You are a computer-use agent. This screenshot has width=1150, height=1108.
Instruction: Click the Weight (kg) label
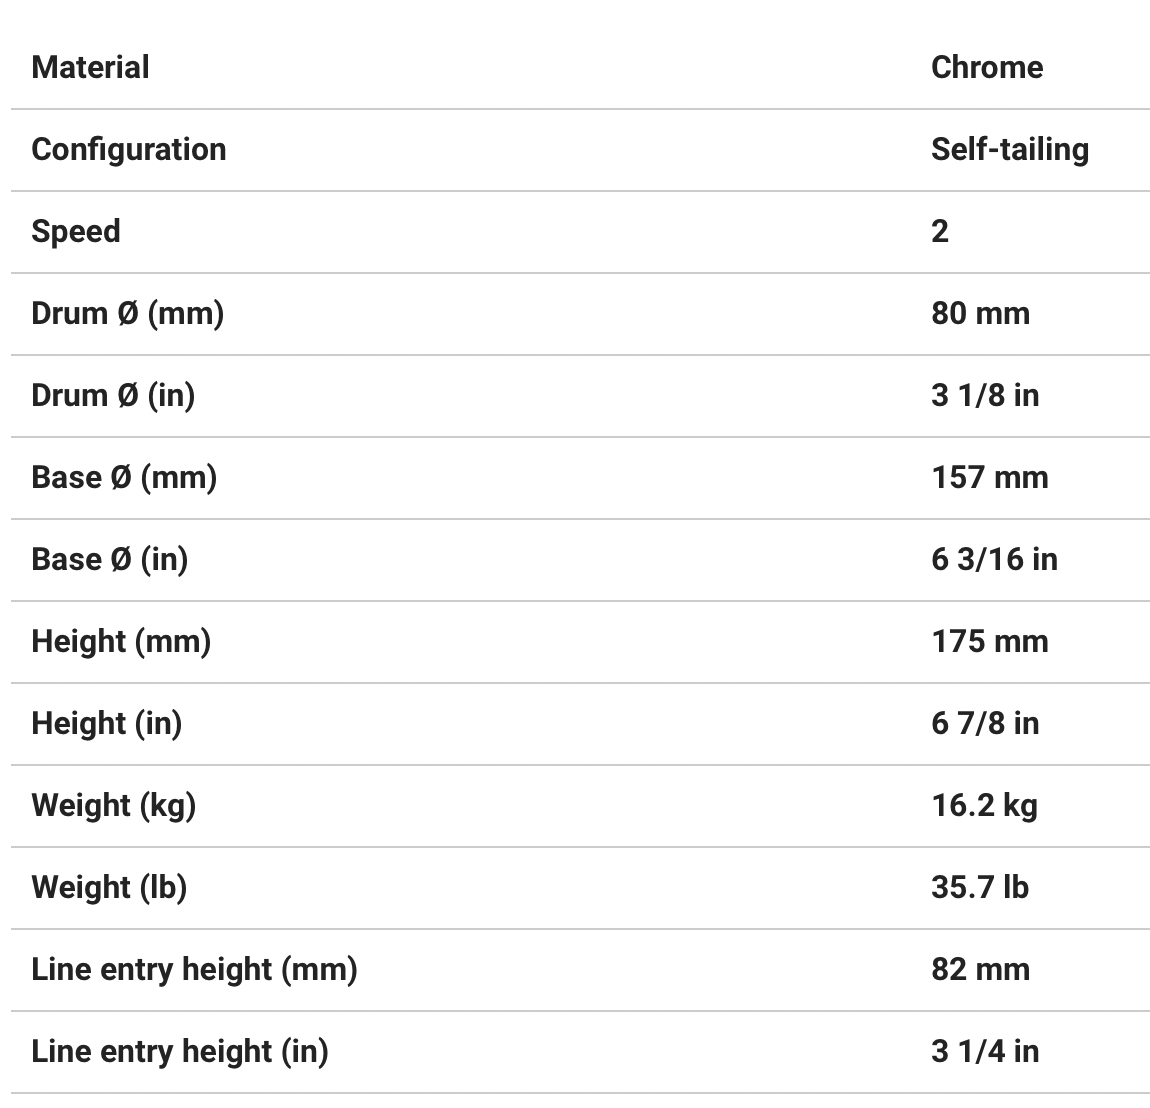(x=113, y=805)
